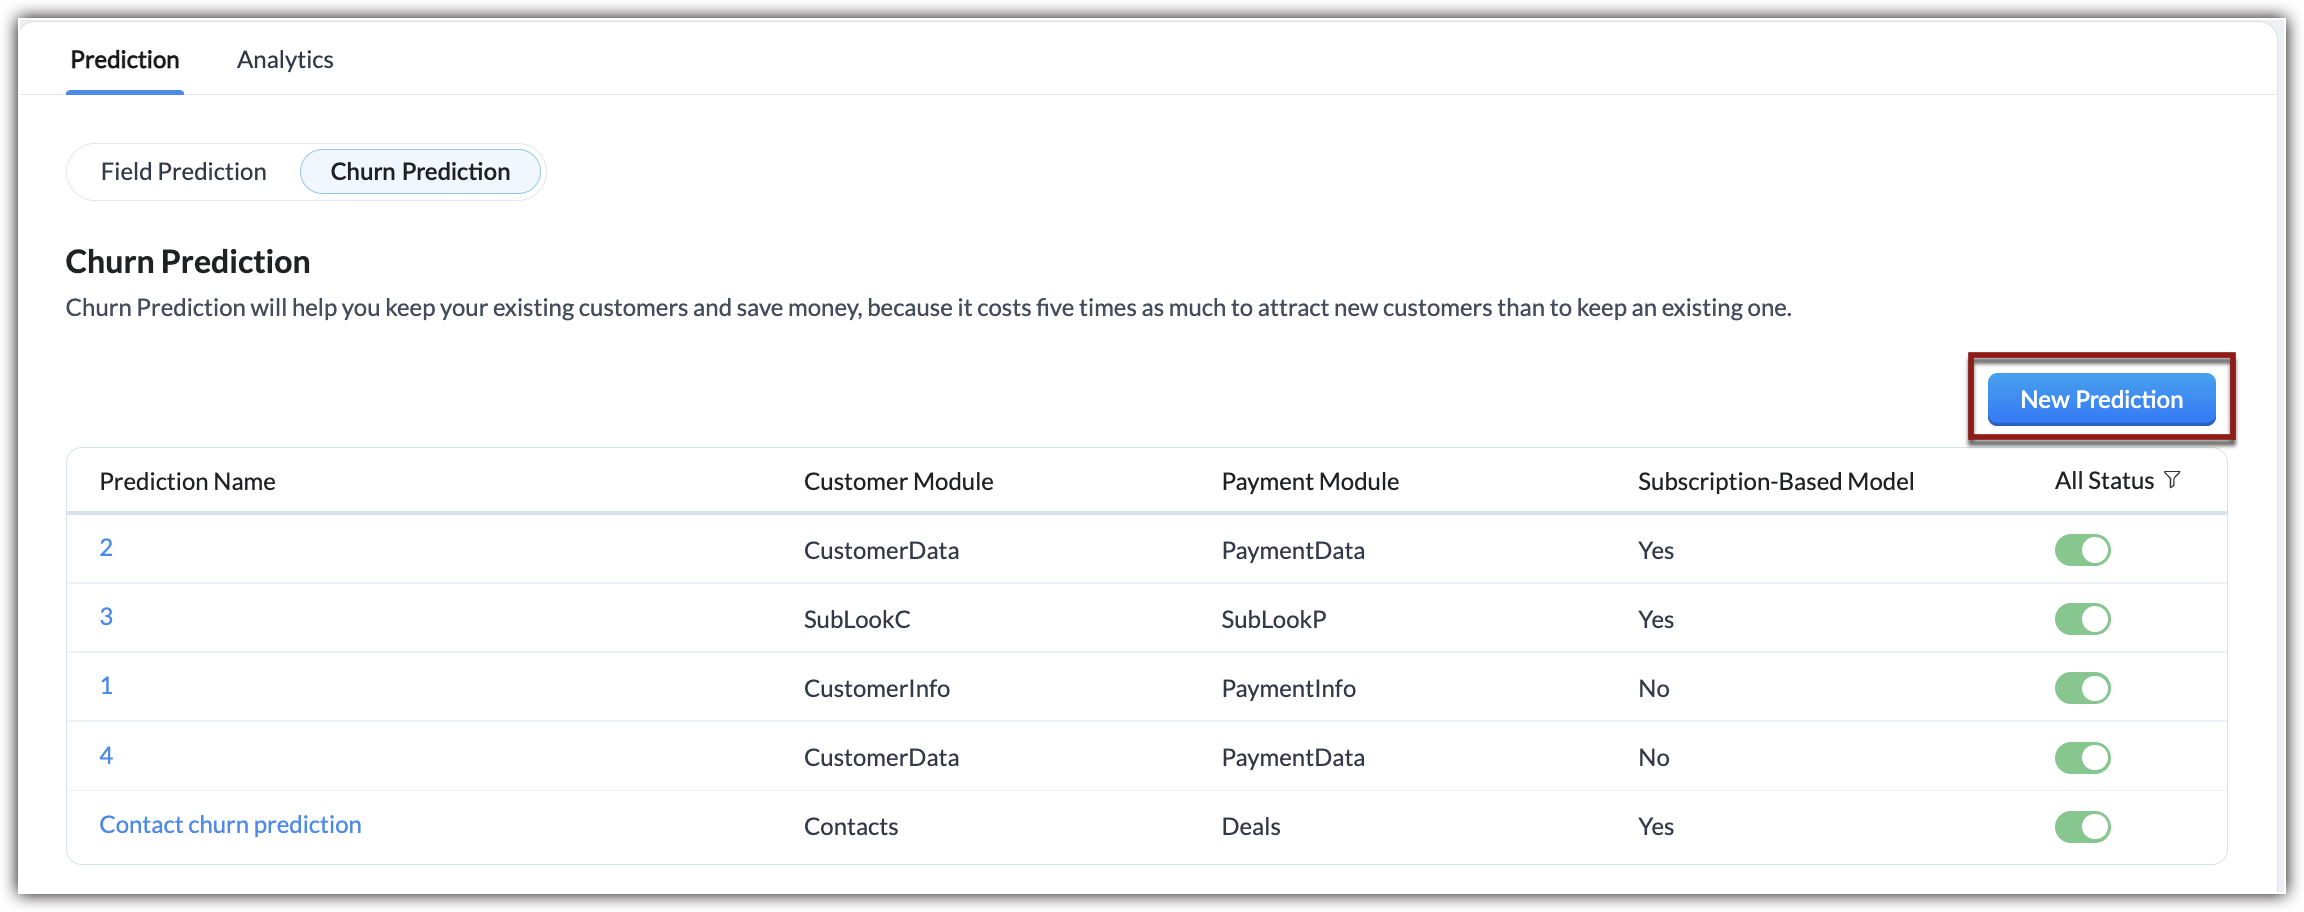Disable the status toggle for prediction 2
Screen dimensions: 2304x912
pos(2082,550)
